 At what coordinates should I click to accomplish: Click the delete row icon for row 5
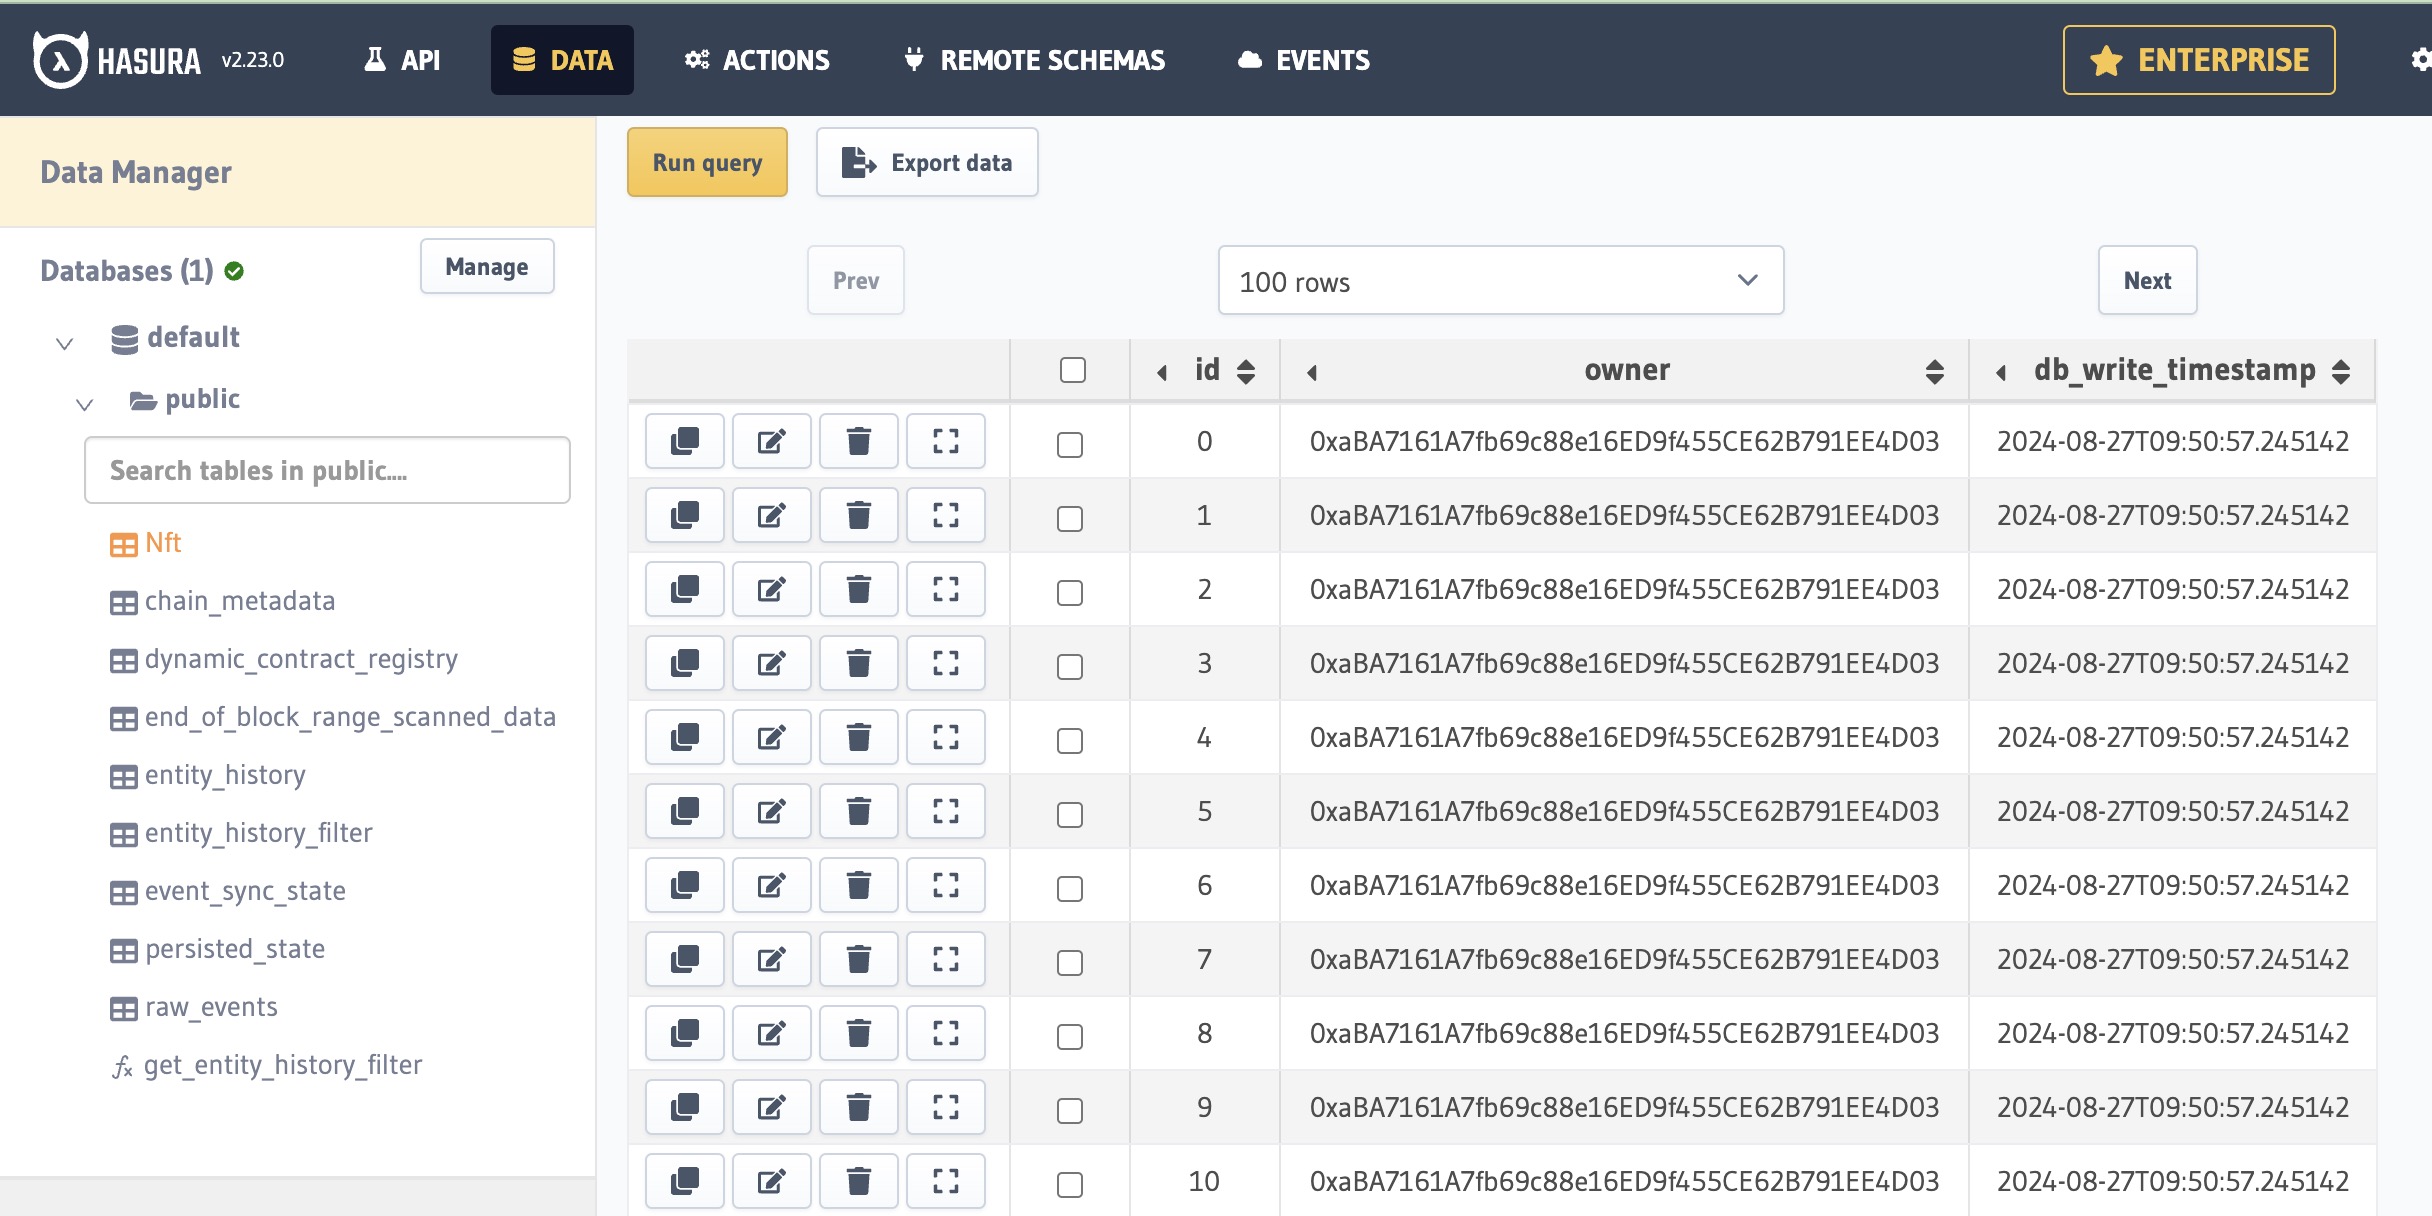pos(859,813)
